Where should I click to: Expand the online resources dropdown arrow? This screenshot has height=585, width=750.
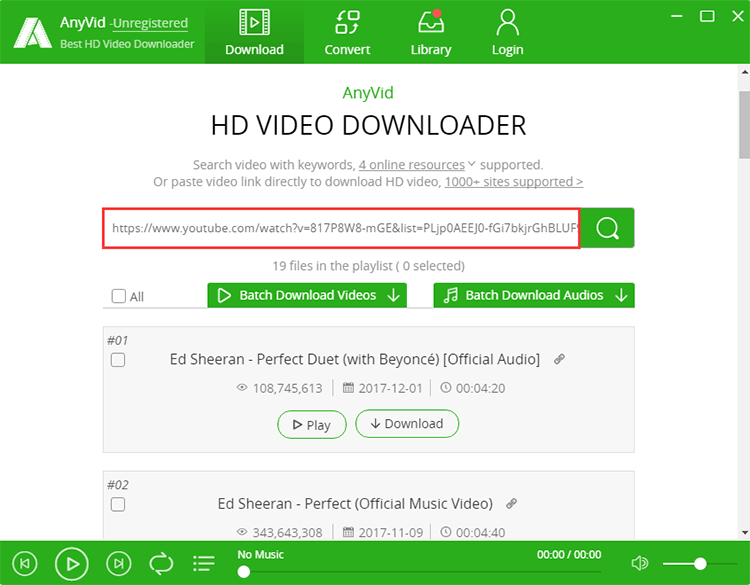pyautogui.click(x=472, y=164)
